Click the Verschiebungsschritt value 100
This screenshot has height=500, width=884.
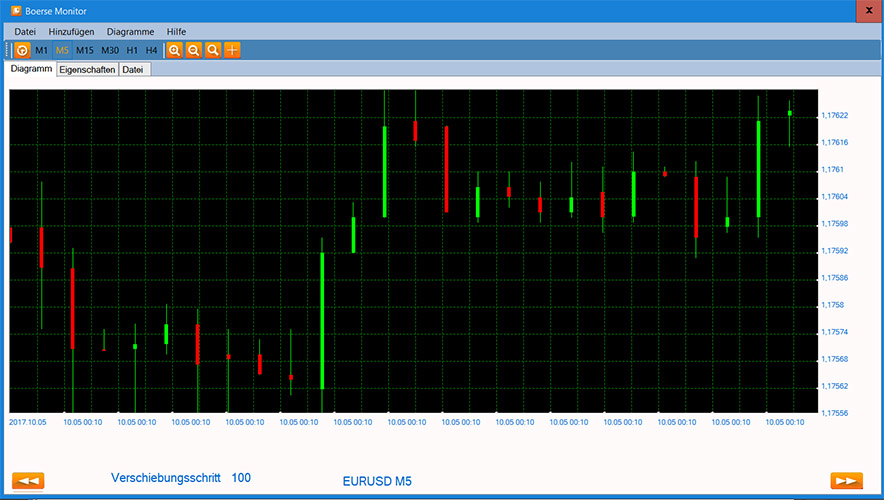(241, 478)
